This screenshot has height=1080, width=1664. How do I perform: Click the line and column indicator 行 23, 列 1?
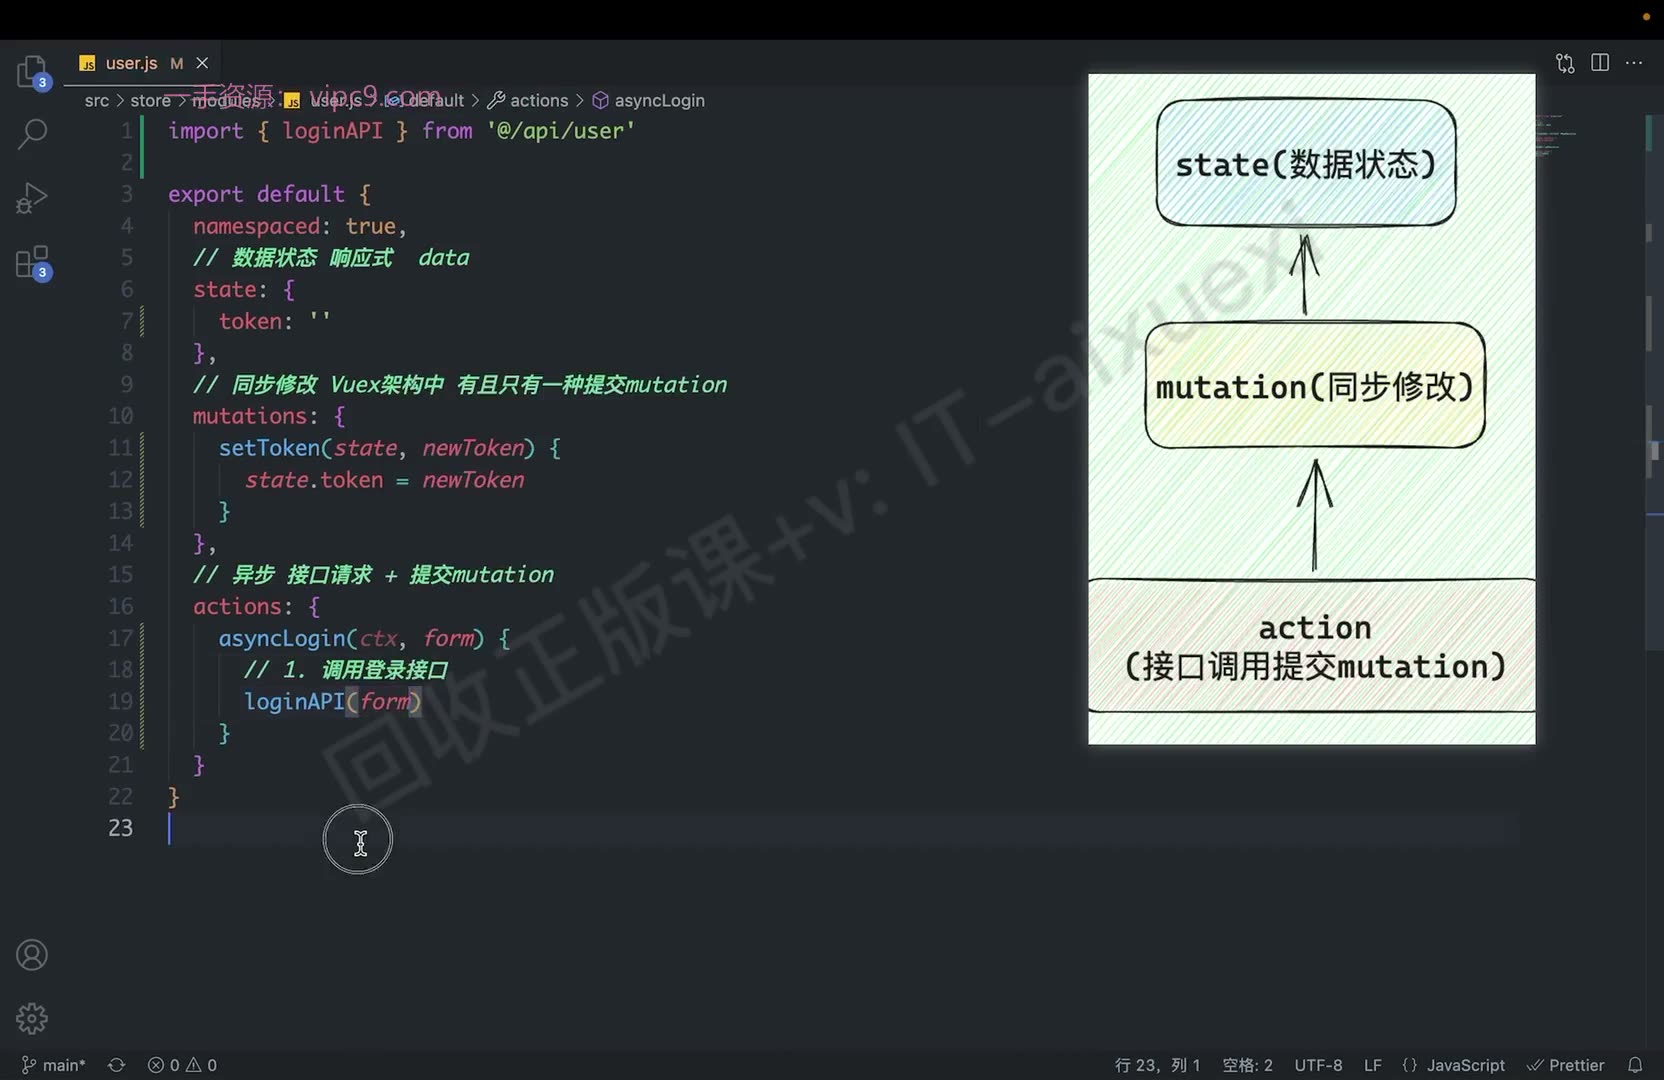(1157, 1065)
